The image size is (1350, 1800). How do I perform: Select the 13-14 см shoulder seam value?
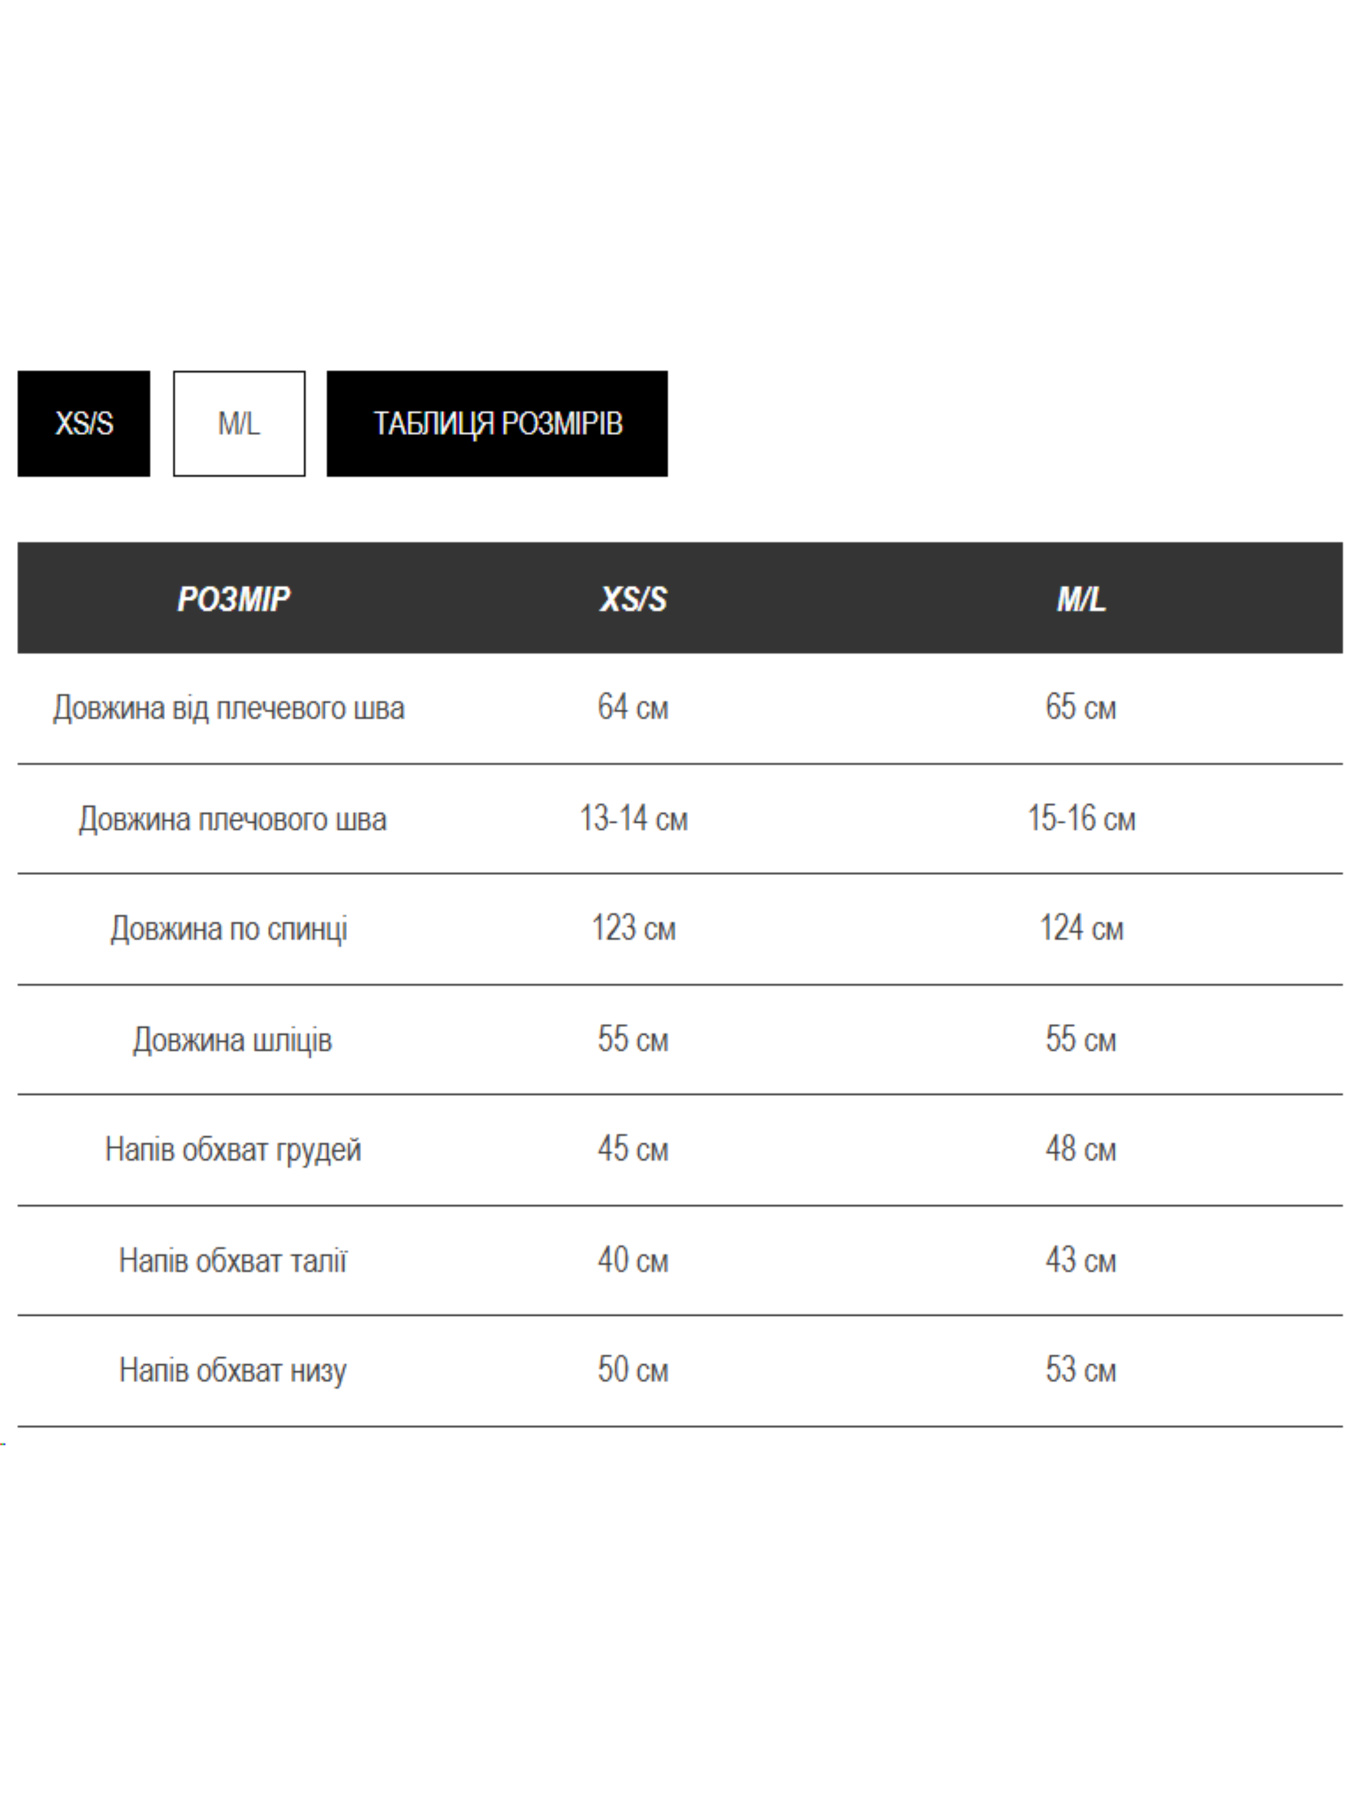click(x=633, y=818)
